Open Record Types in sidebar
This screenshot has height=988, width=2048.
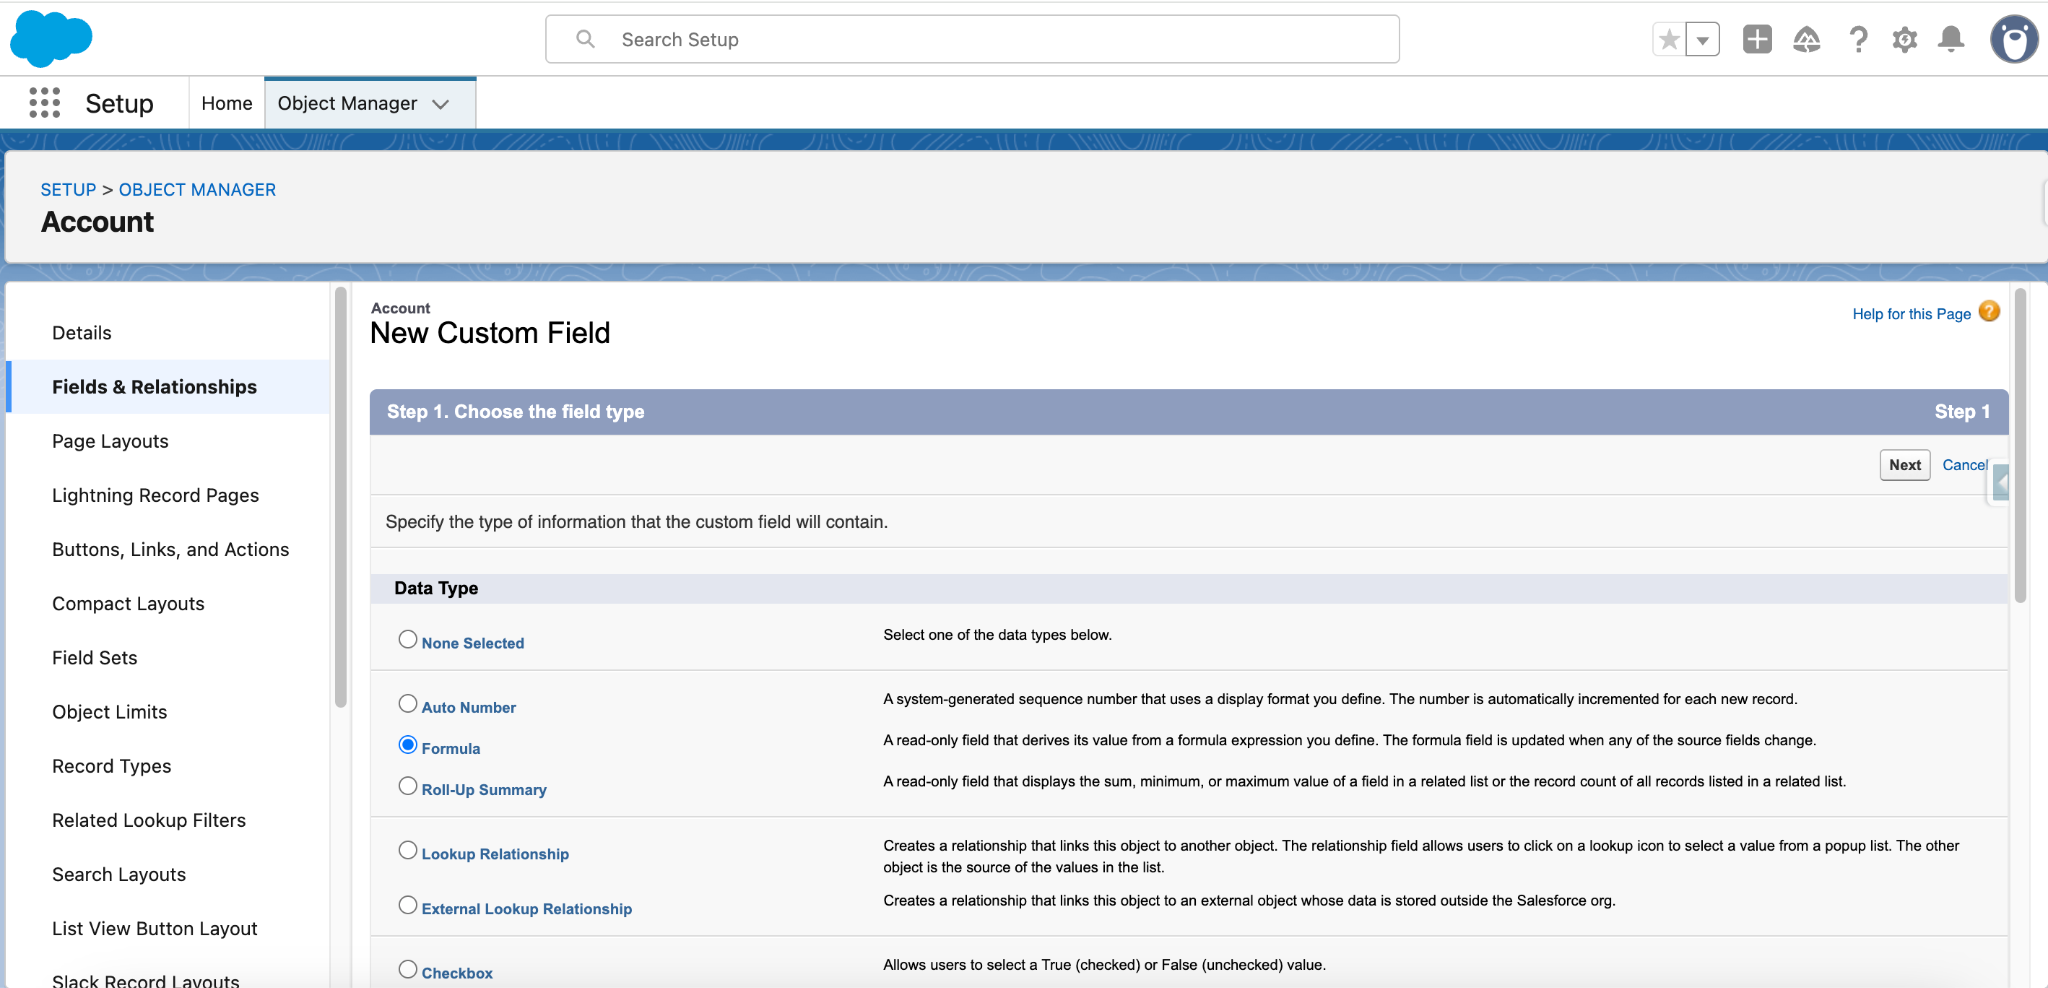tap(168, 766)
